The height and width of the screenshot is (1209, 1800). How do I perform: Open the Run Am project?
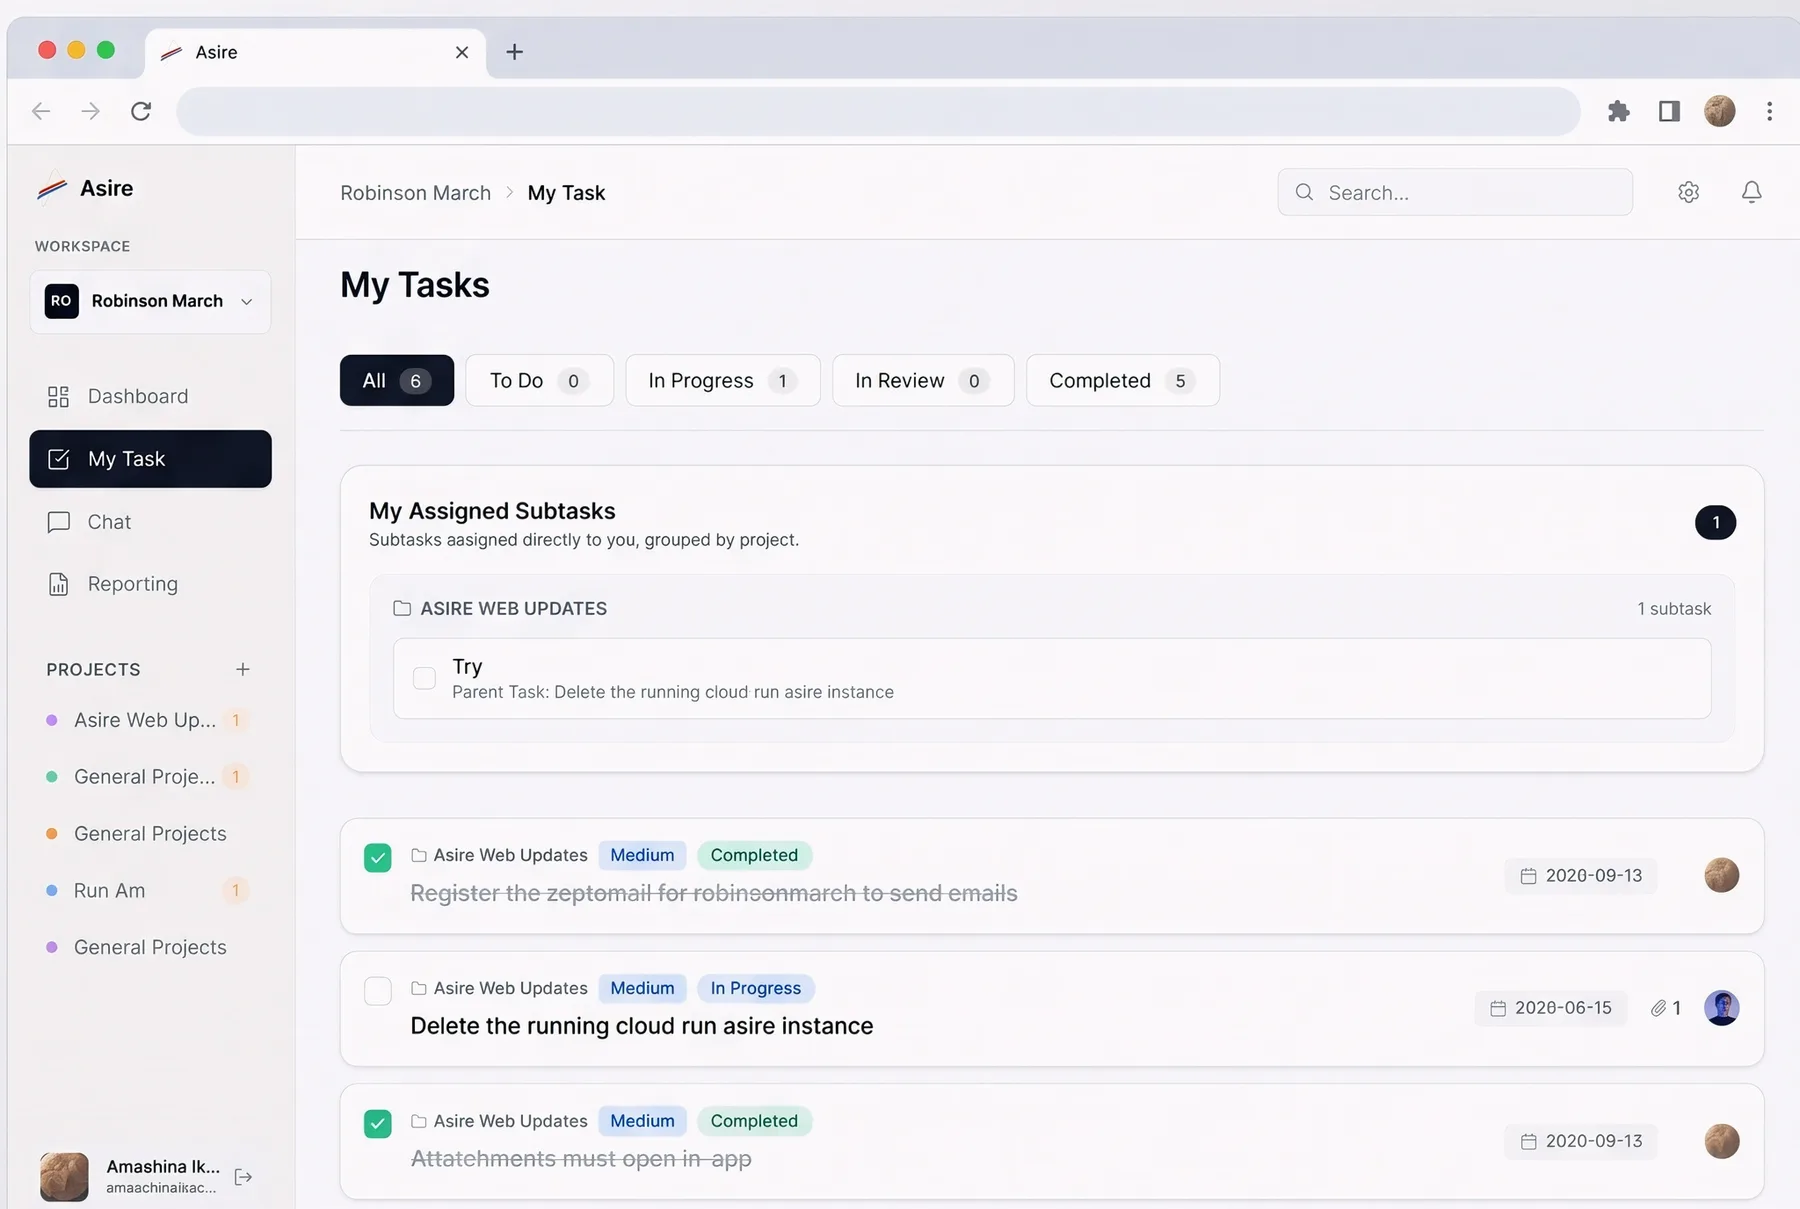[x=148, y=890]
